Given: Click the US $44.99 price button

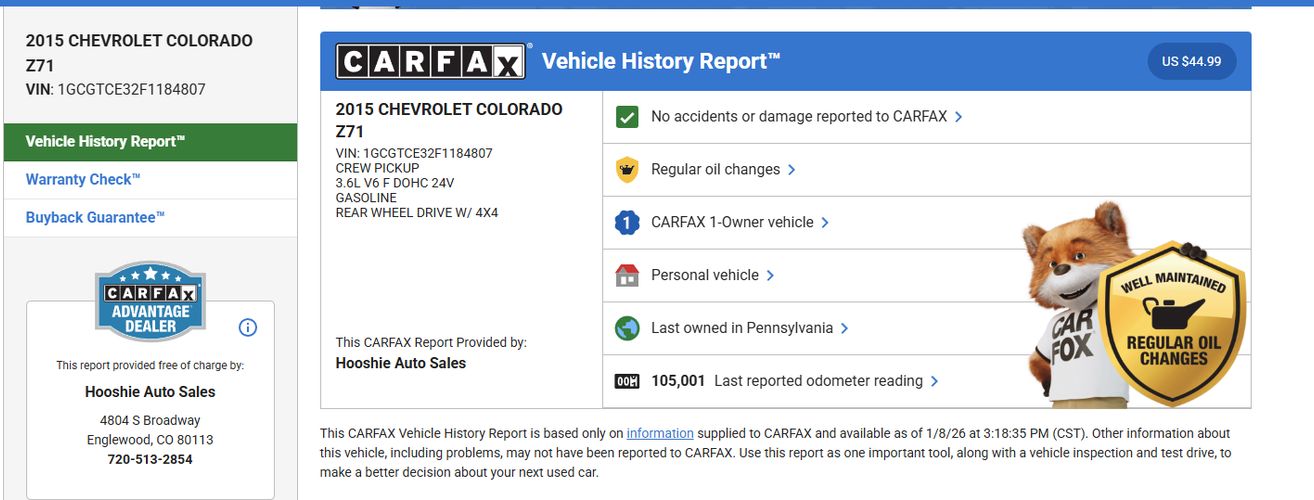Looking at the screenshot, I should coord(1191,62).
